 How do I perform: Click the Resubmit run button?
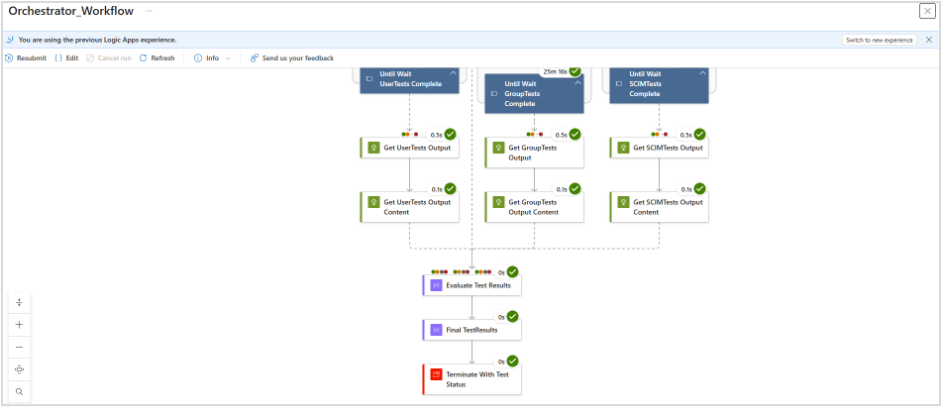pyautogui.click(x=25, y=58)
